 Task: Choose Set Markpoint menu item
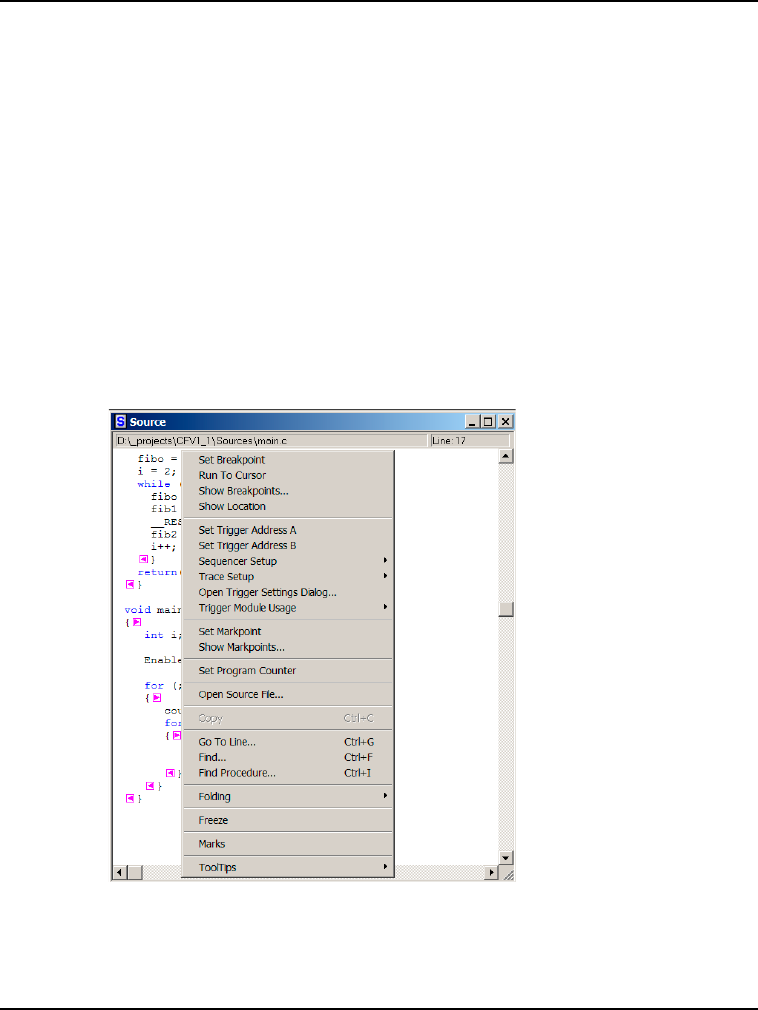(288, 631)
